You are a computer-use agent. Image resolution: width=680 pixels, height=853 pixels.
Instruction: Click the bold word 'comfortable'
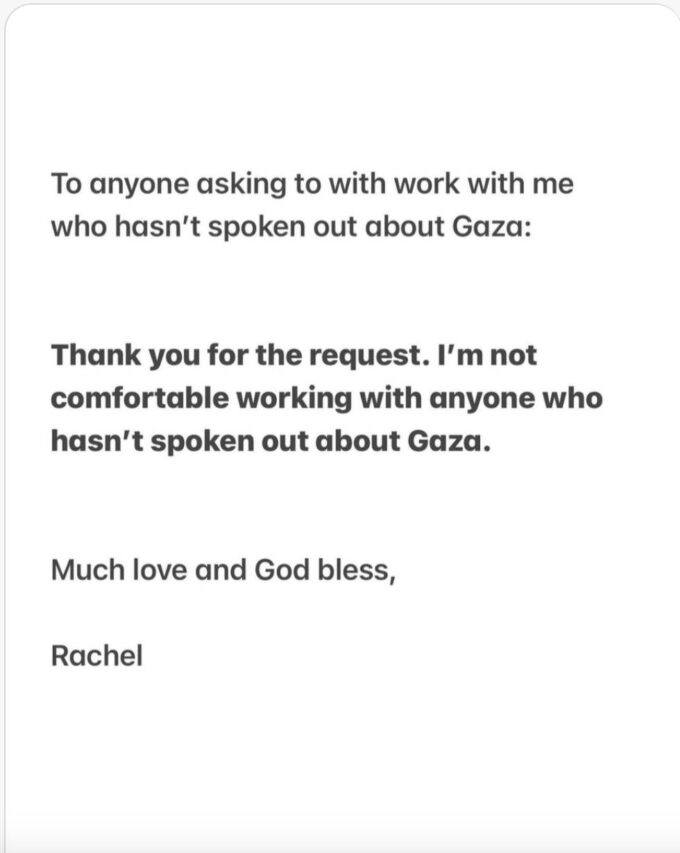click(140, 398)
